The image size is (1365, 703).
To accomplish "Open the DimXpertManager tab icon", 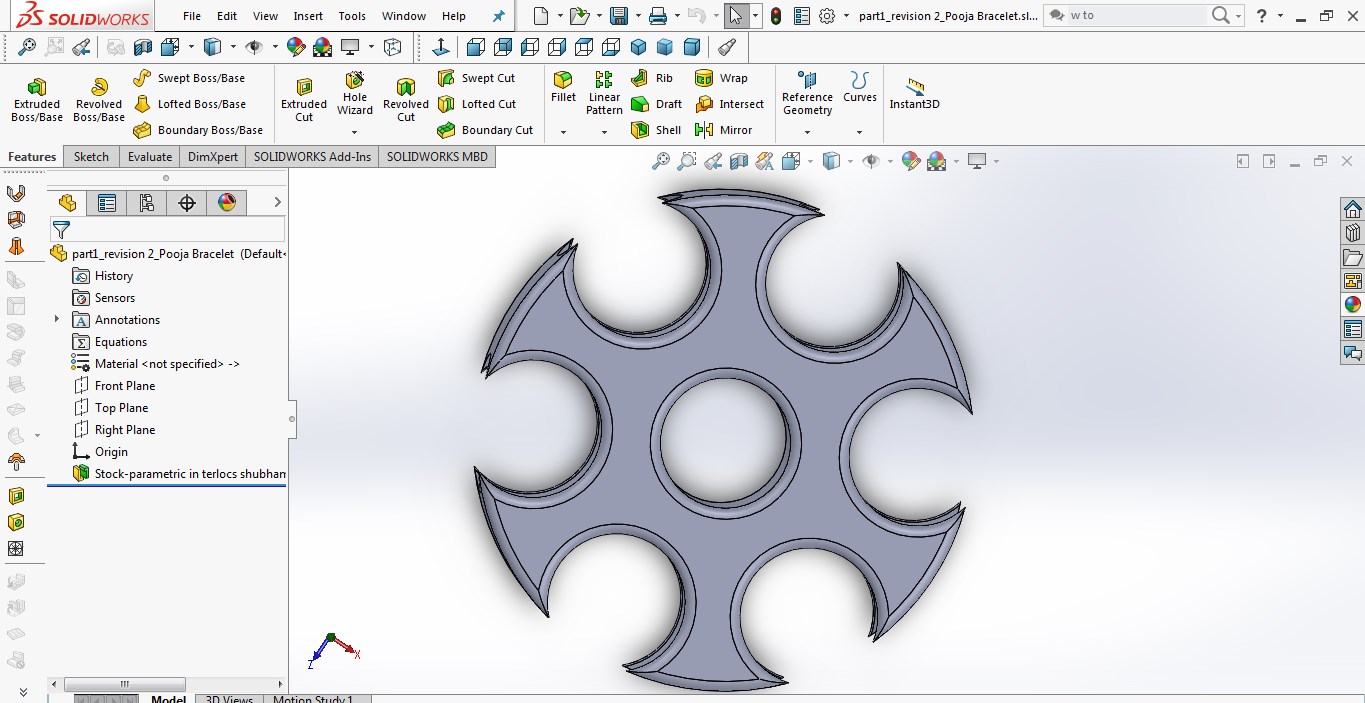I will (x=187, y=203).
